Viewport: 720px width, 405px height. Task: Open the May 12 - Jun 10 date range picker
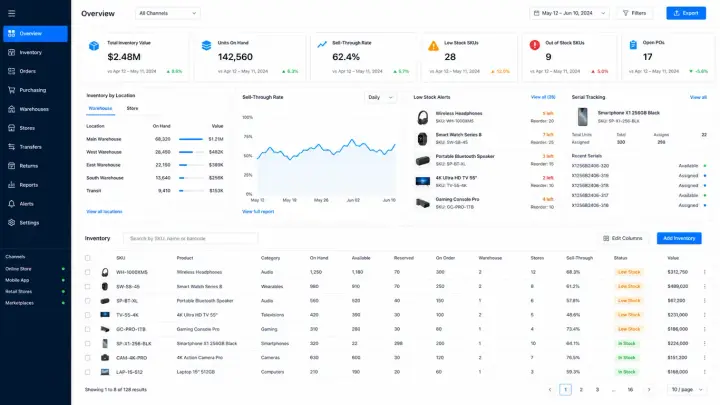click(569, 13)
